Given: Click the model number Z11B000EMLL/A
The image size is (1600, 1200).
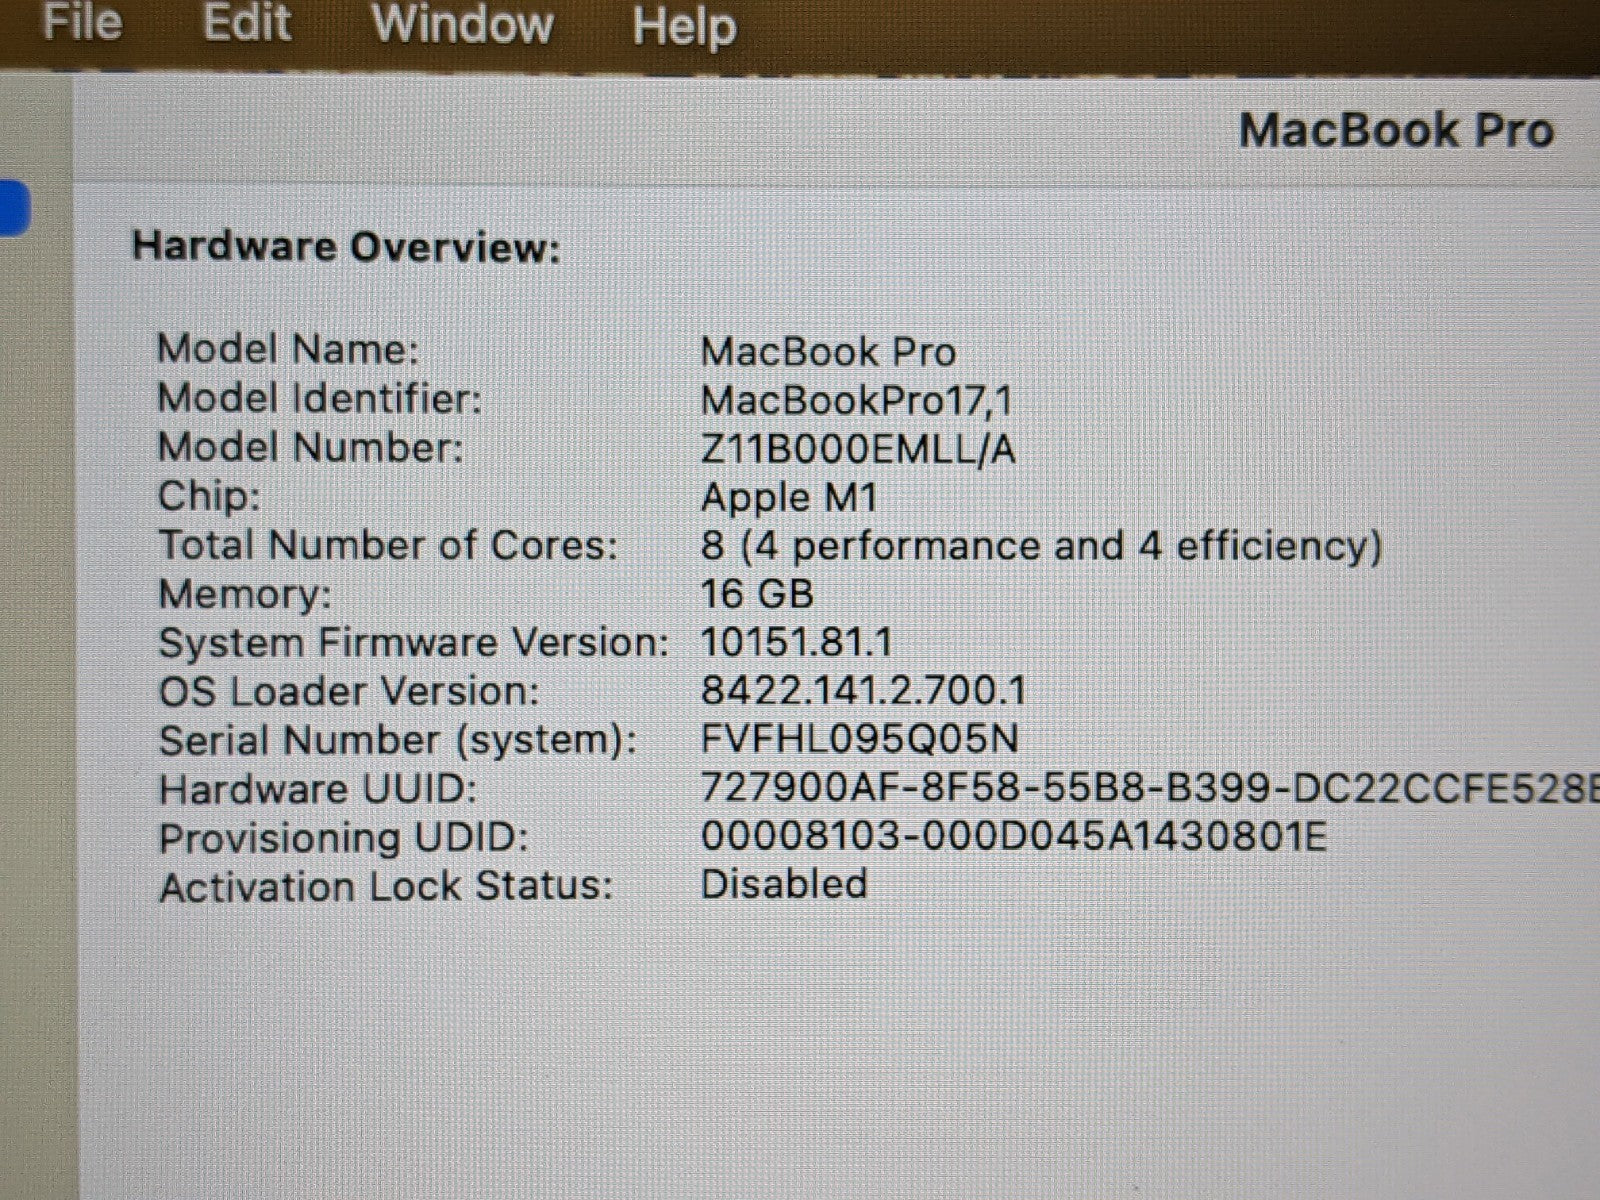Looking at the screenshot, I should pyautogui.click(x=858, y=449).
